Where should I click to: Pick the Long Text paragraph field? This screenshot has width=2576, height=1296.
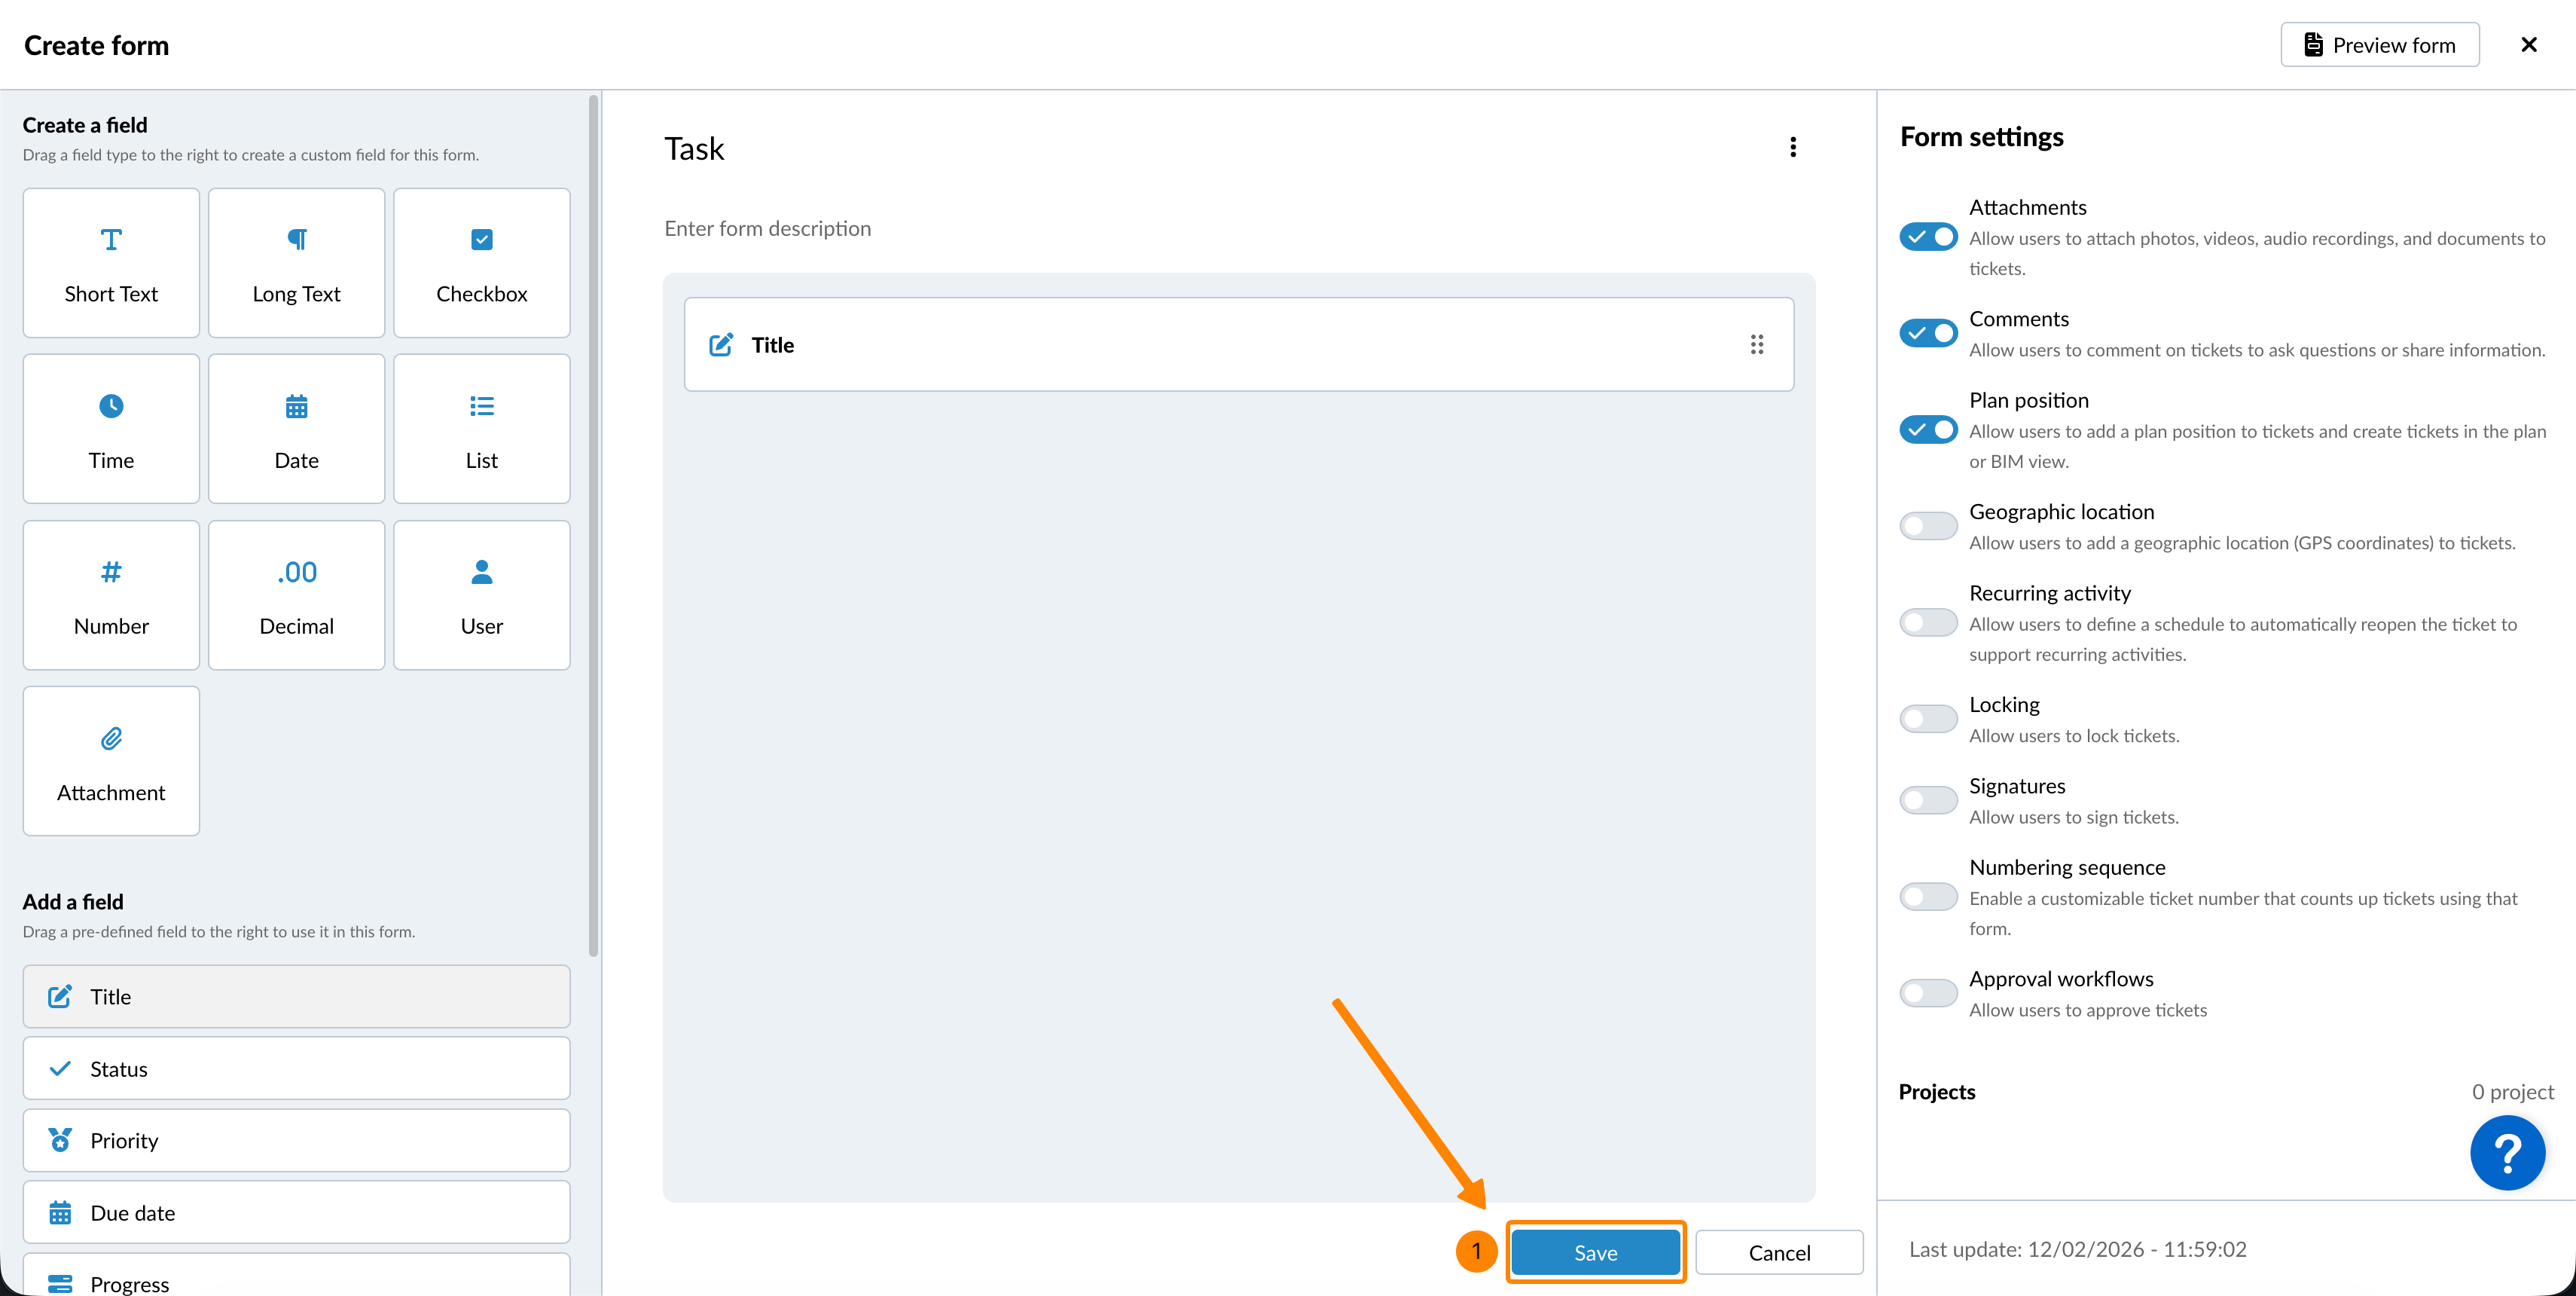coord(296,263)
